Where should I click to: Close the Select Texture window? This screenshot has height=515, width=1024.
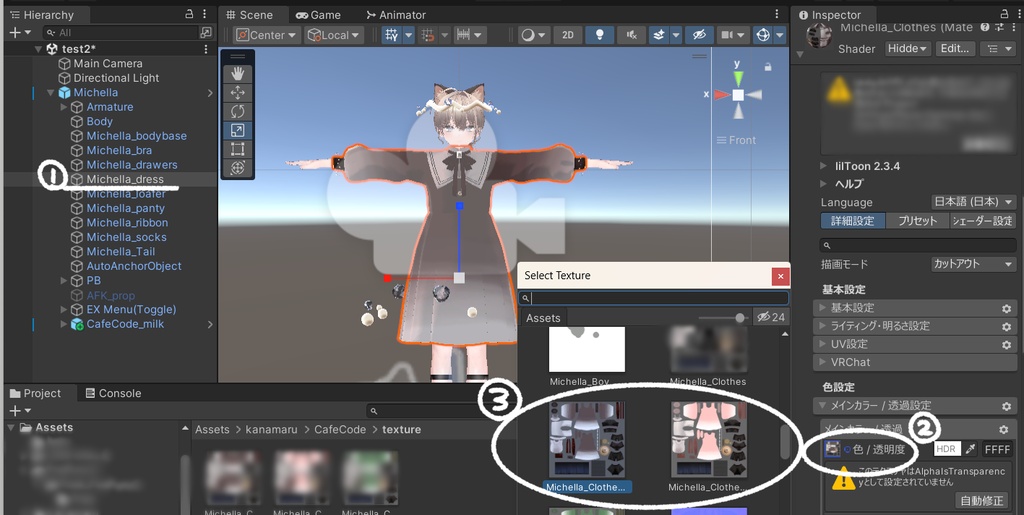point(780,277)
